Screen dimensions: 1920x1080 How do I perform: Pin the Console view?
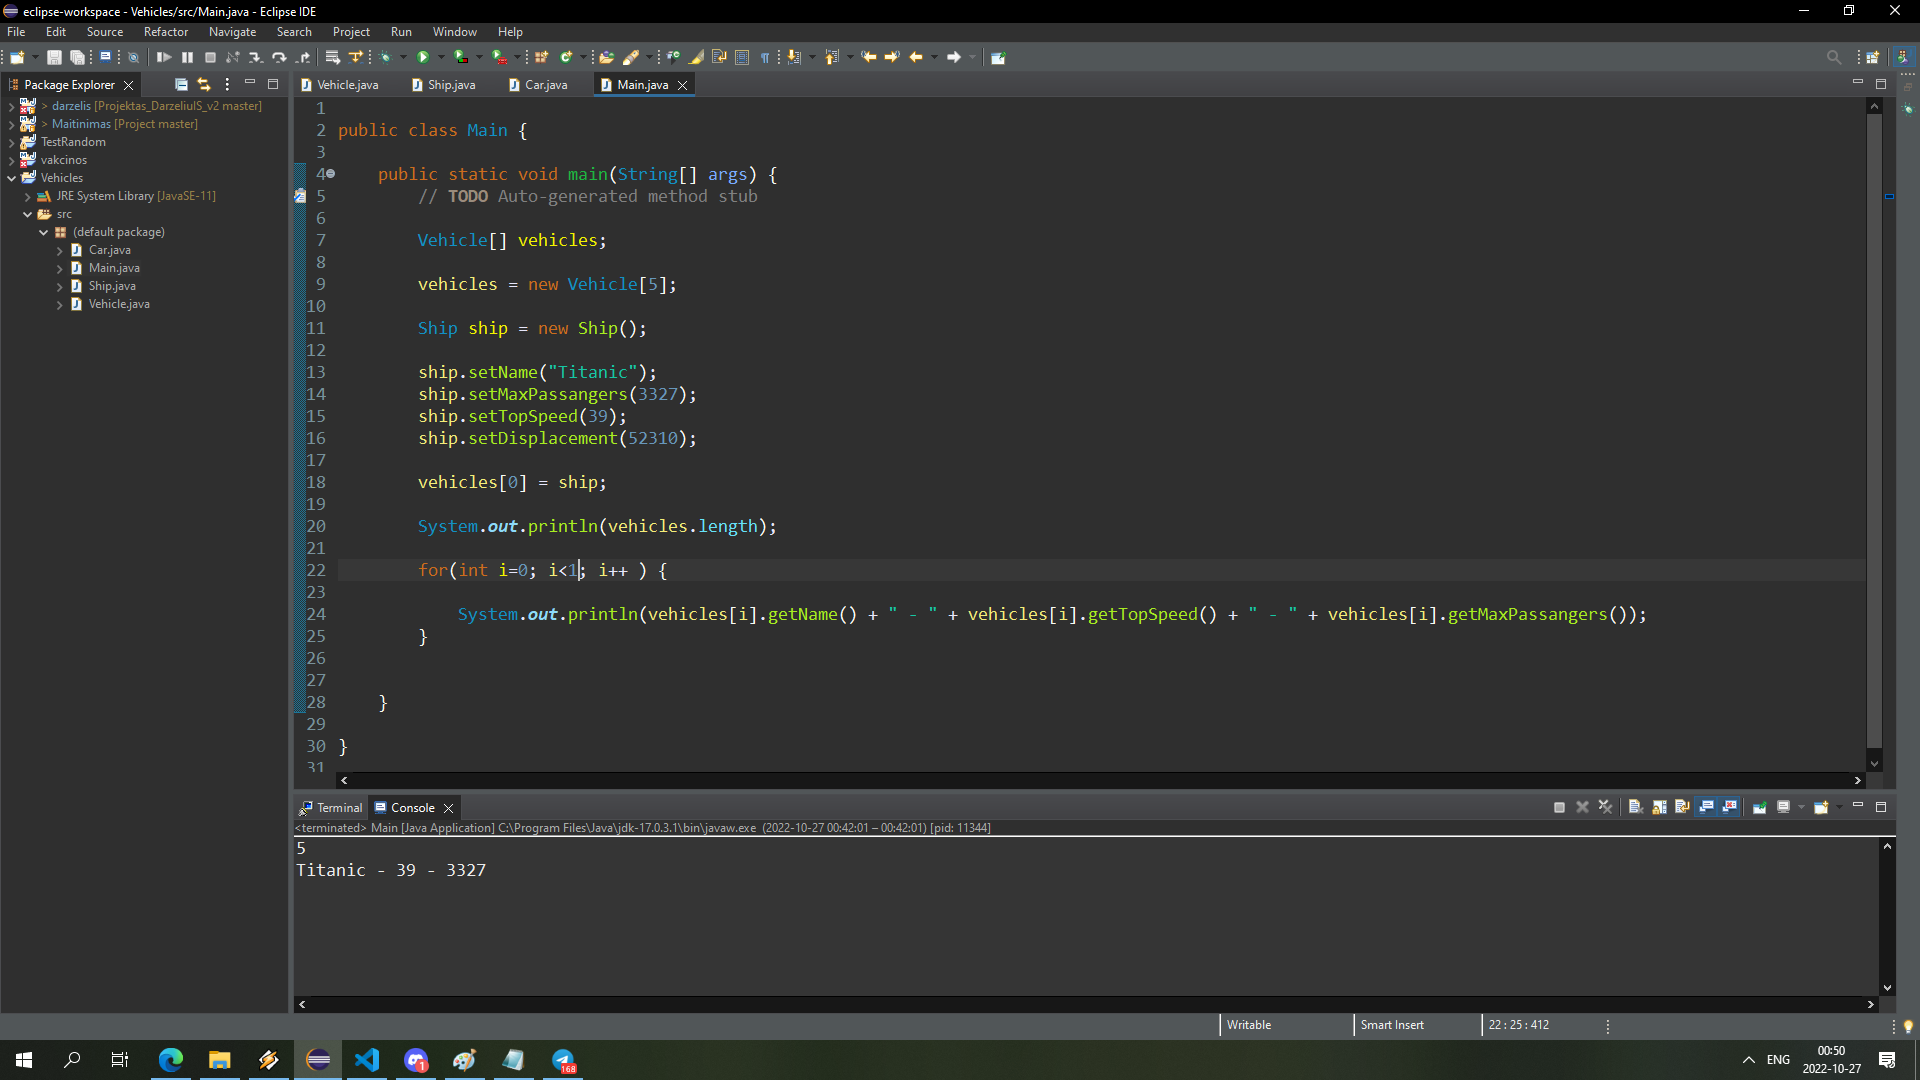[x=1759, y=807]
